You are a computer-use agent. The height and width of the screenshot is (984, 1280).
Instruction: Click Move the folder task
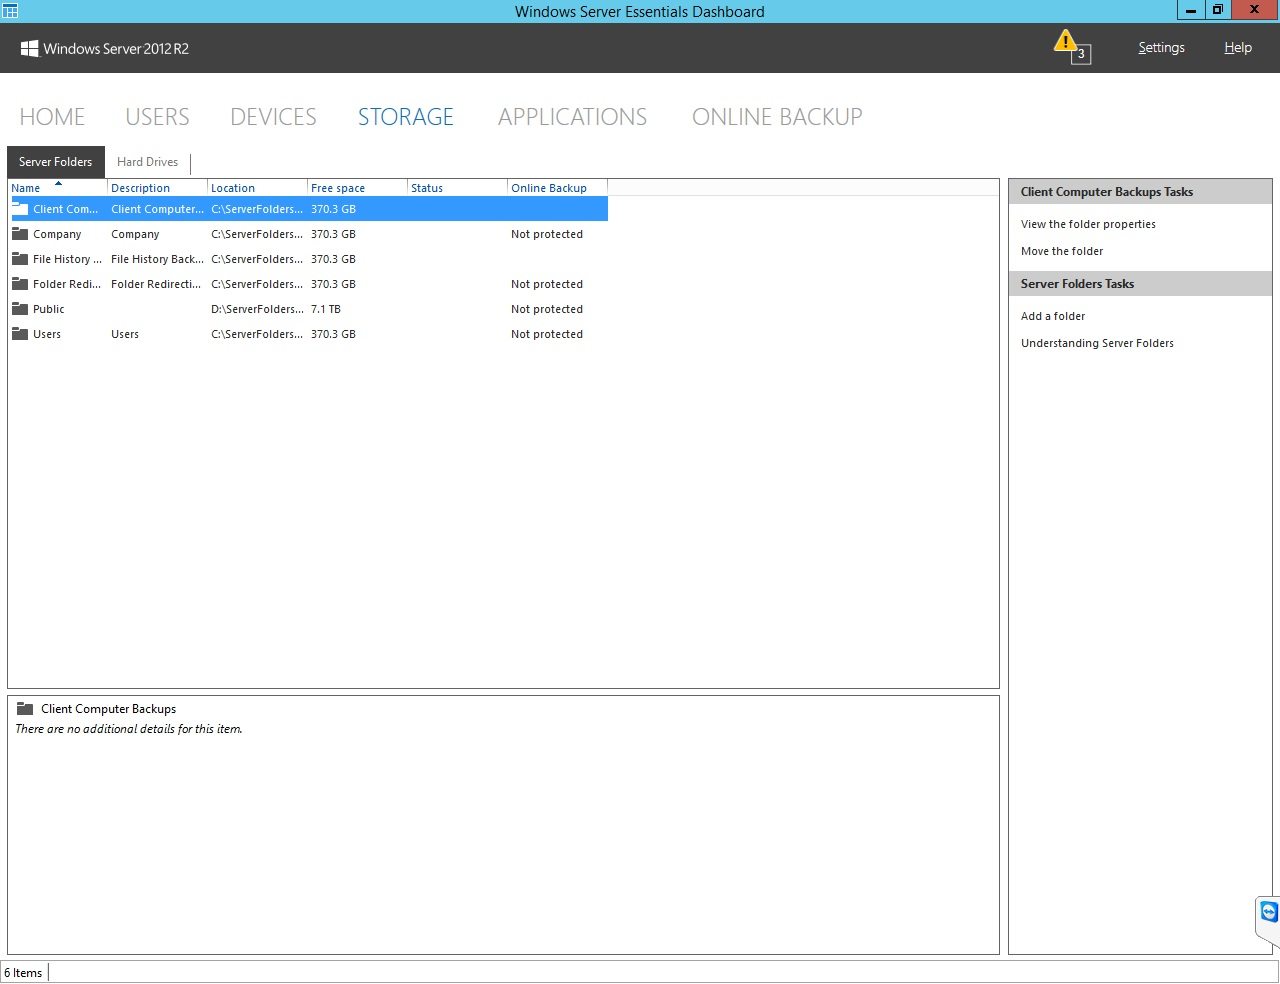1062,251
